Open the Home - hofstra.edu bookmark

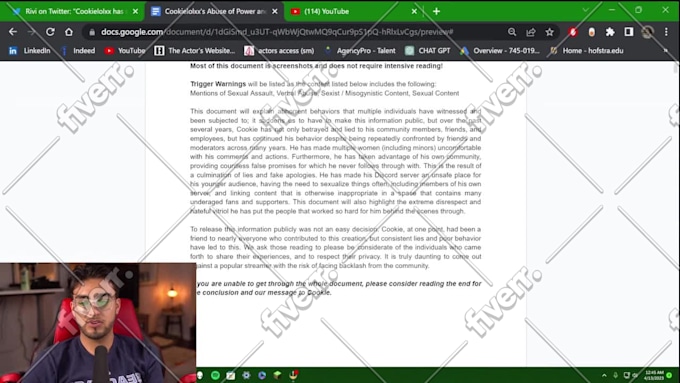coord(586,51)
